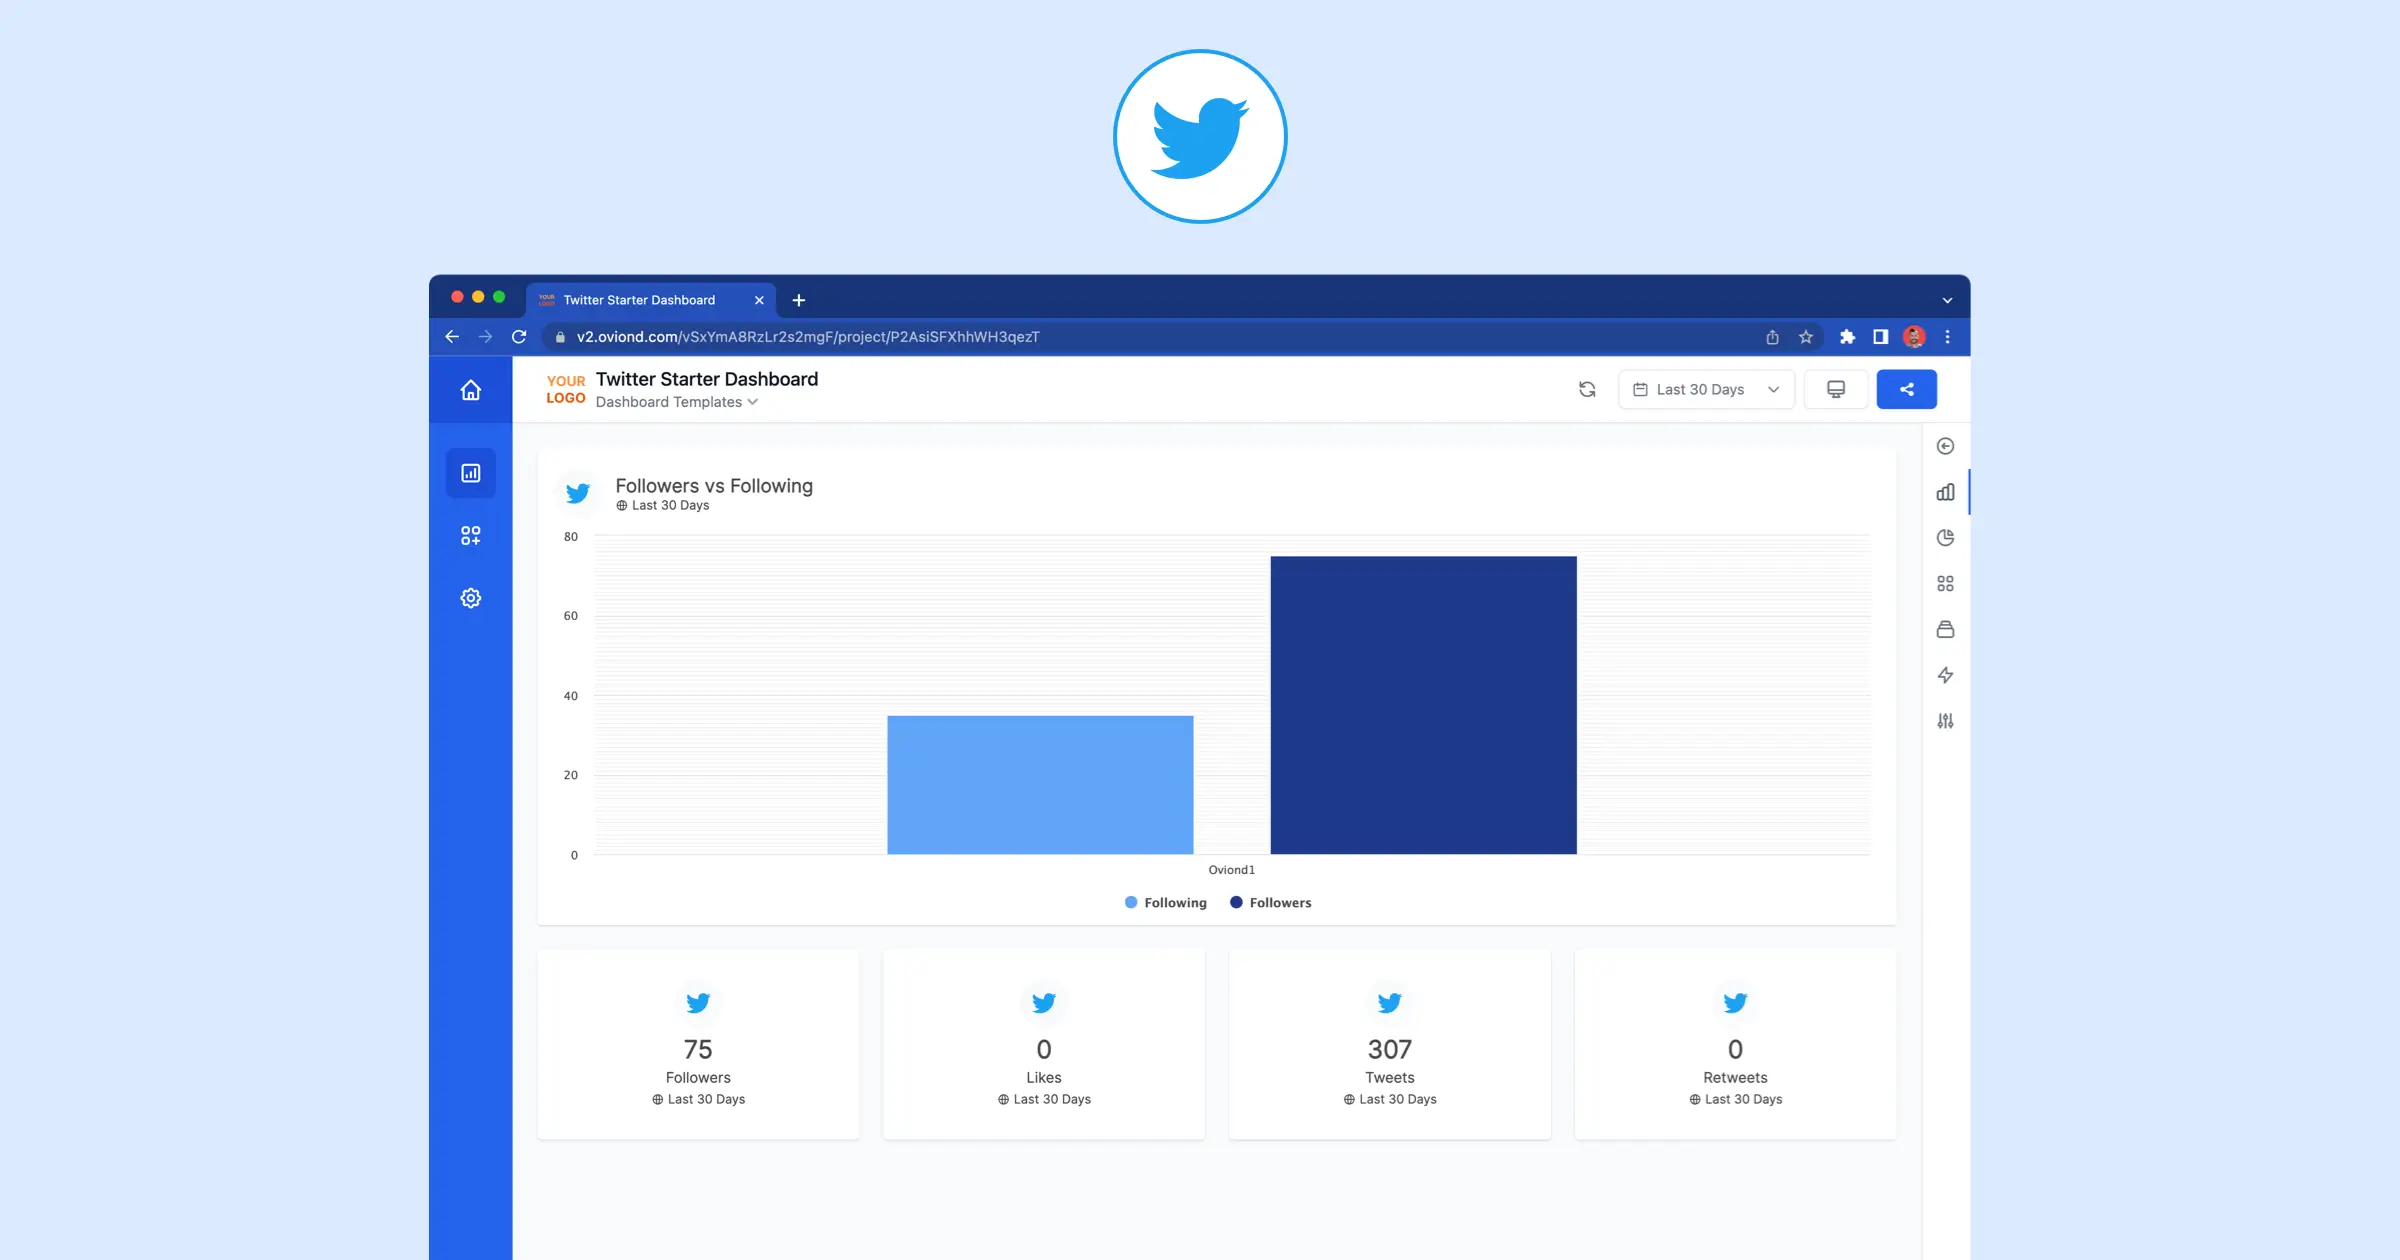This screenshot has width=2400, height=1260.
Task: Click the Followers vs Following chart title
Action: coord(714,486)
